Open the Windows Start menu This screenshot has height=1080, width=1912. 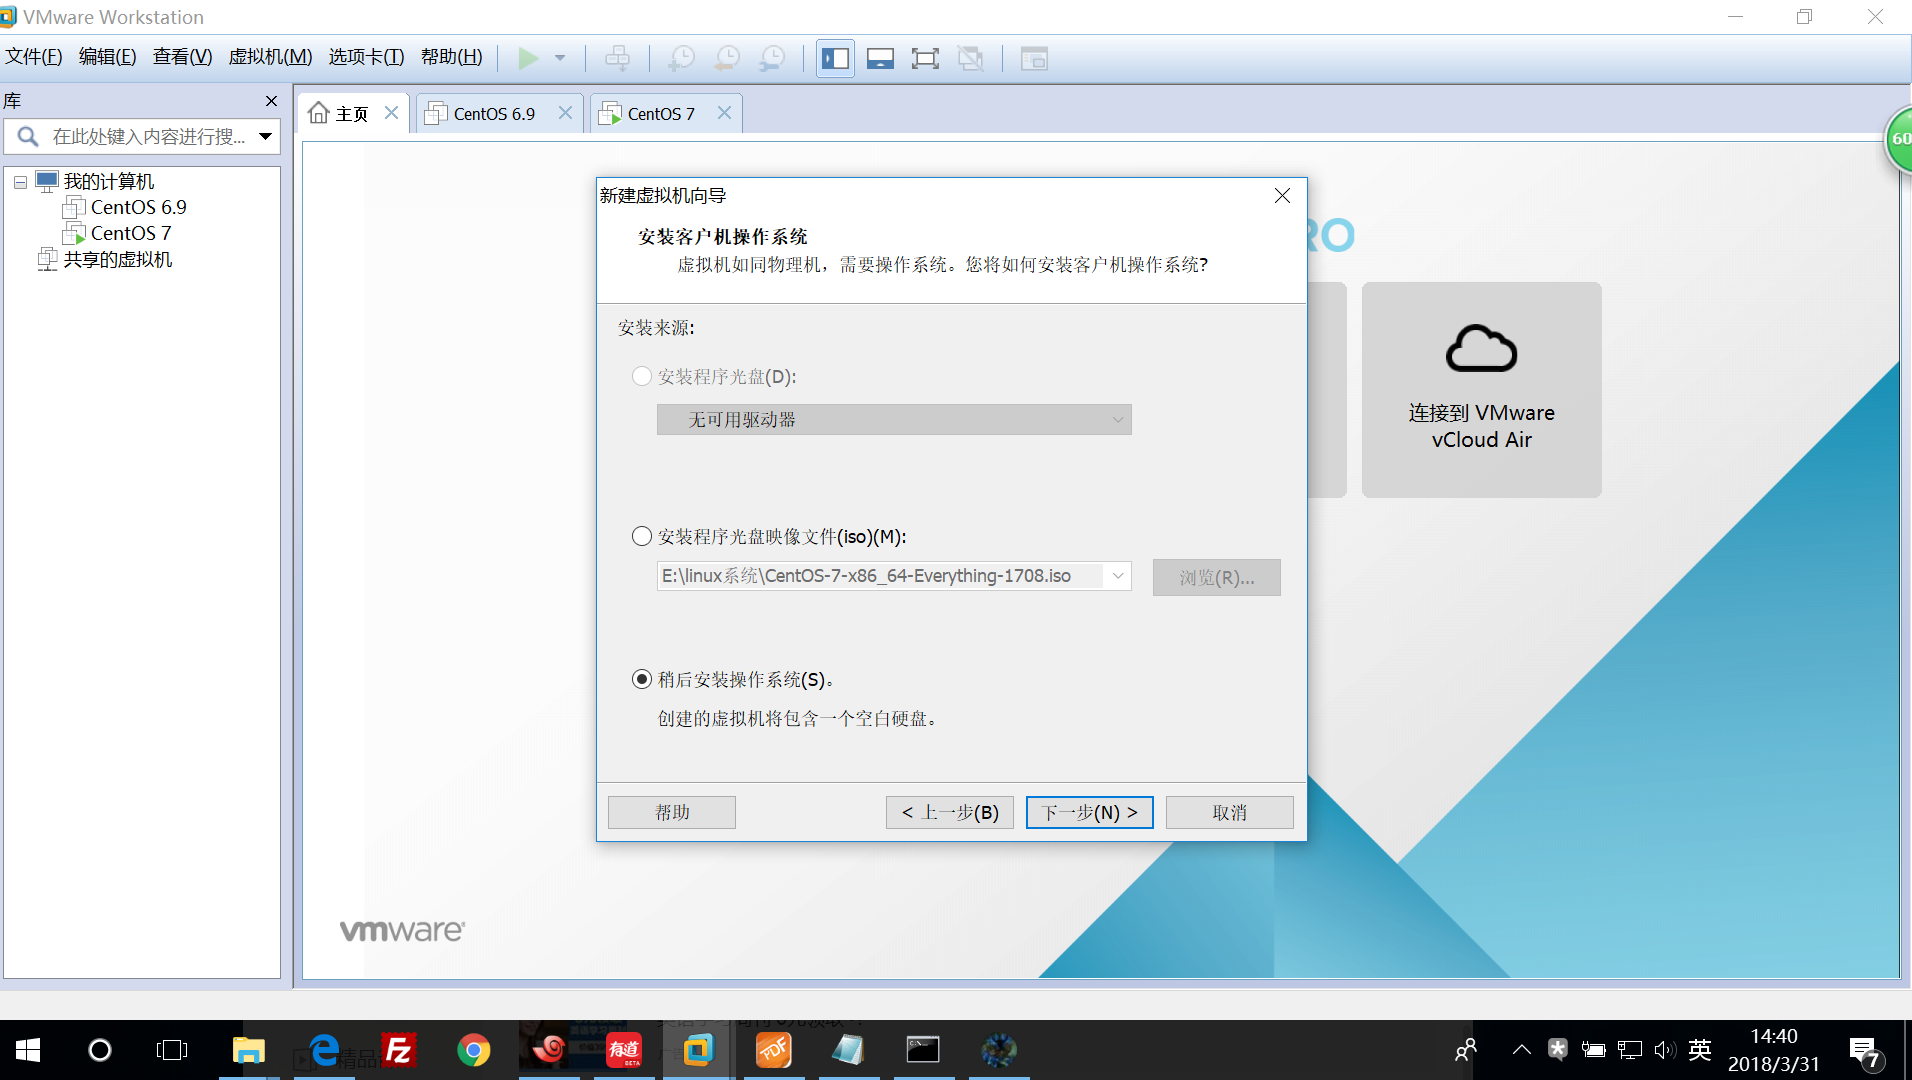click(x=28, y=1050)
